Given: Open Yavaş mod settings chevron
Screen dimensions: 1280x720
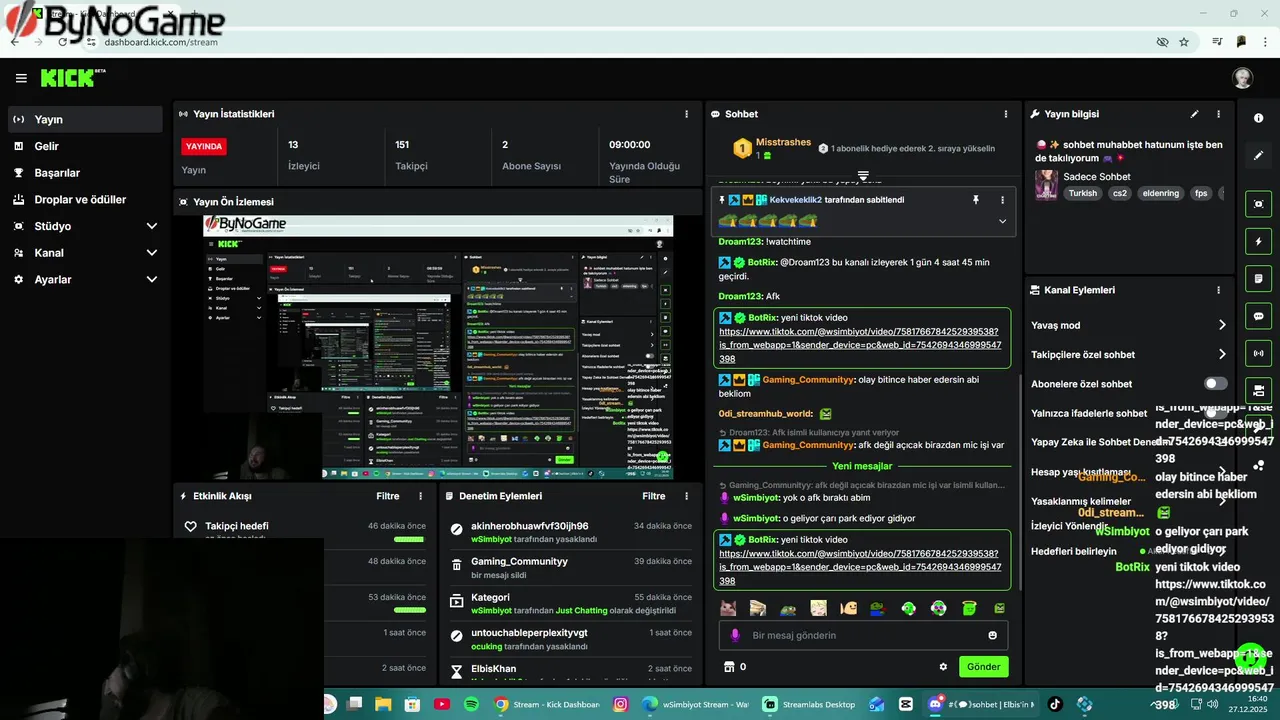Looking at the screenshot, I should [1222, 325].
